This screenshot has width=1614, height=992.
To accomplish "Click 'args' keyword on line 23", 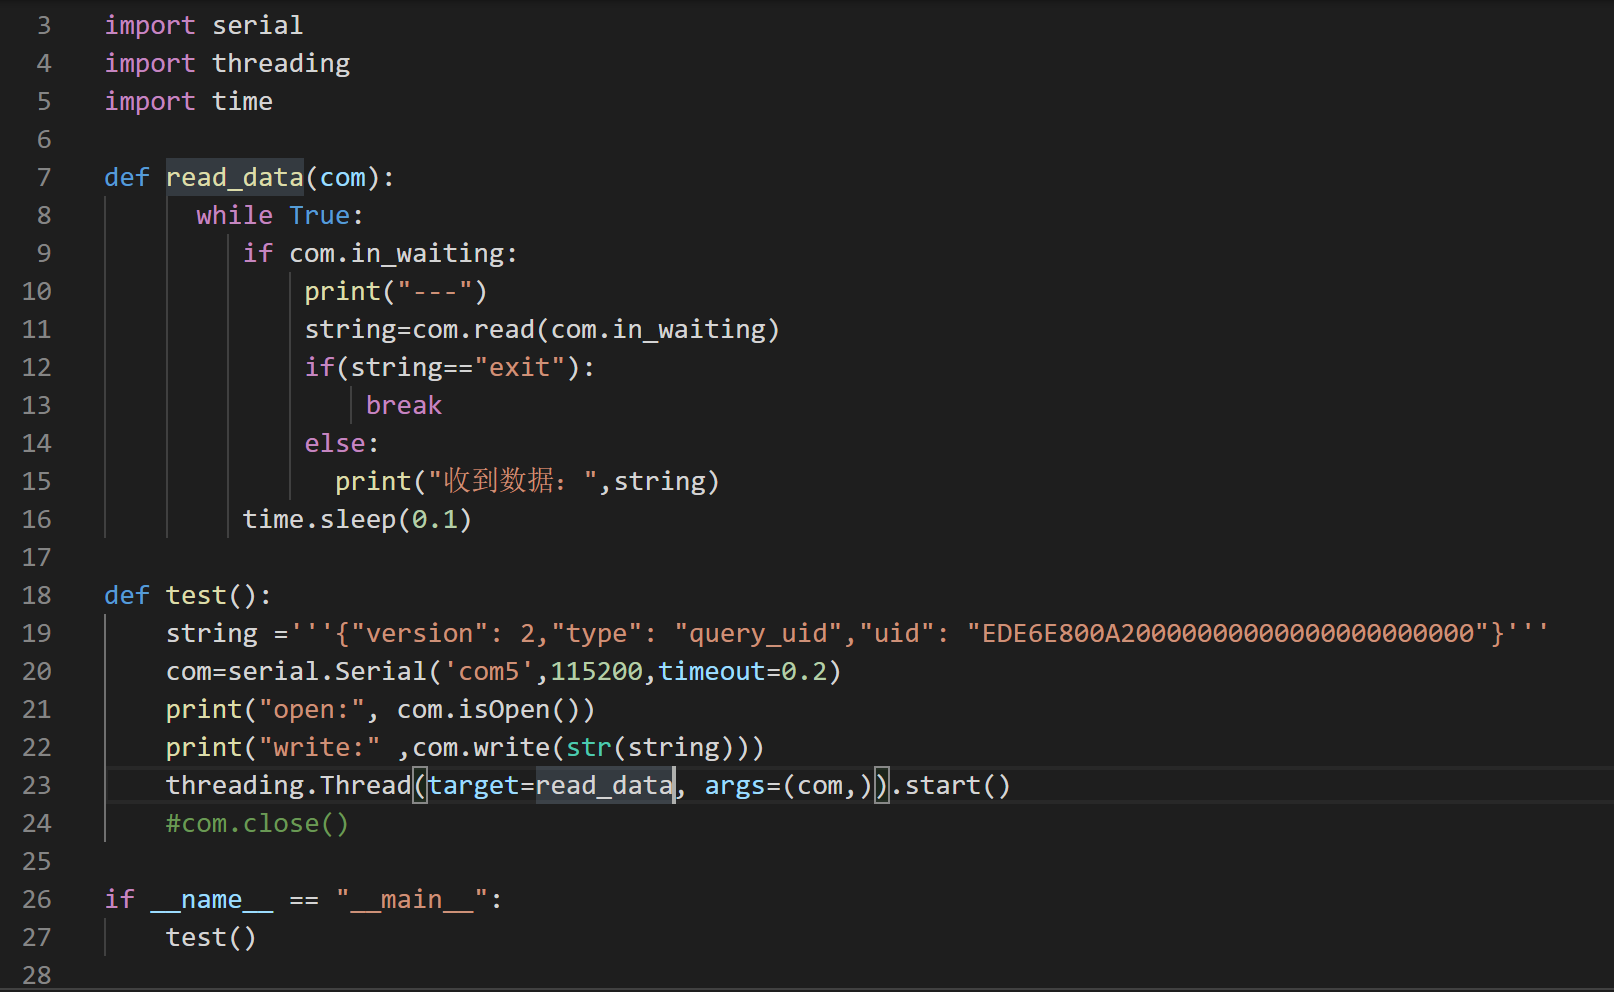I will 735,785.
